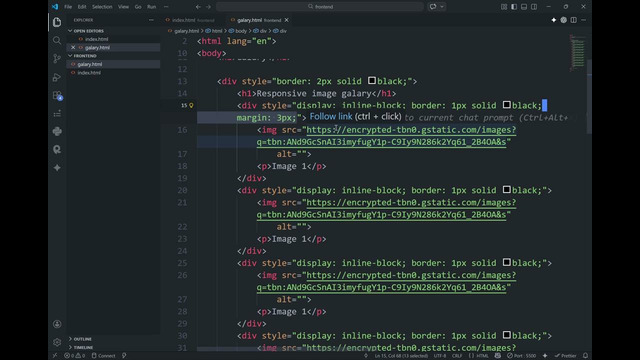Open the Go menu
The height and width of the screenshot is (360, 640).
[138, 7]
